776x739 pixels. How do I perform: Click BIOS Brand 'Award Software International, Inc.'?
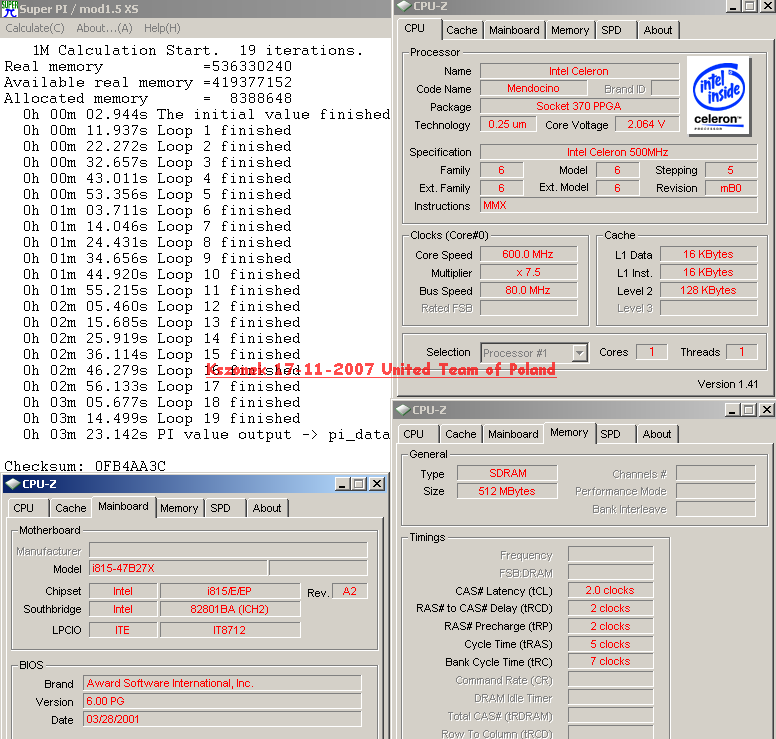click(x=222, y=683)
